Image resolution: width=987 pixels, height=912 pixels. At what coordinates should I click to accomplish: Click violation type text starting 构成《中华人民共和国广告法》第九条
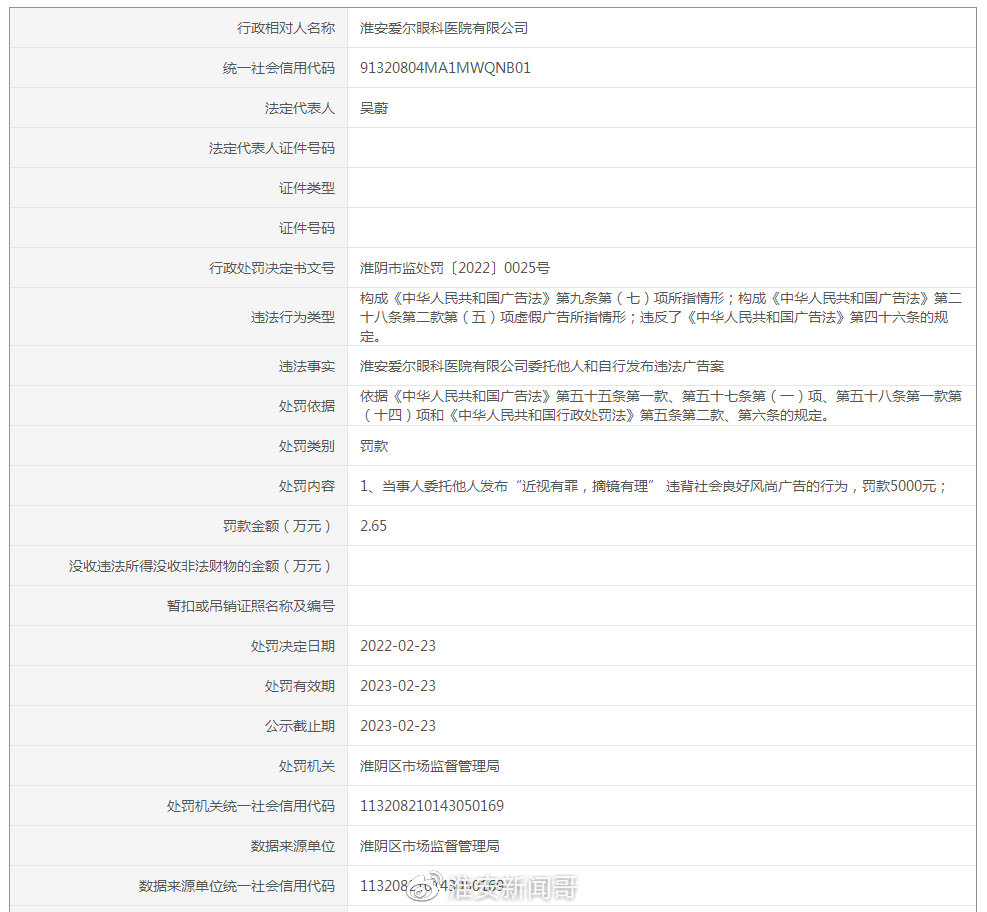[x=660, y=317]
